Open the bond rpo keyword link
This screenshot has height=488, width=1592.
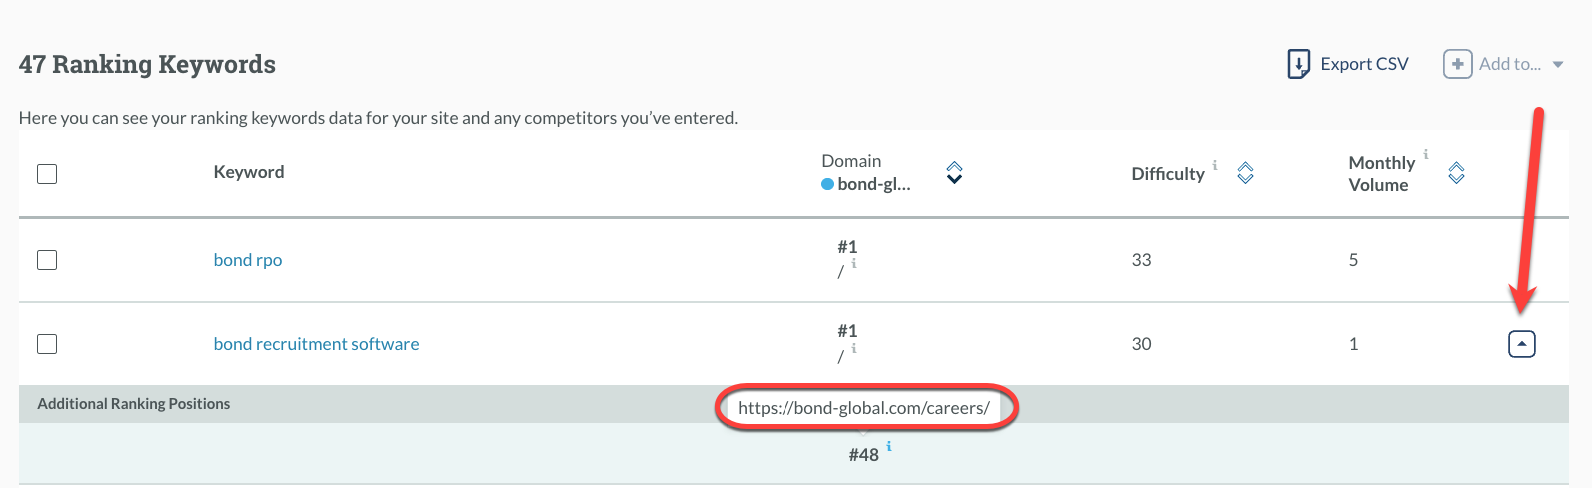pos(248,260)
